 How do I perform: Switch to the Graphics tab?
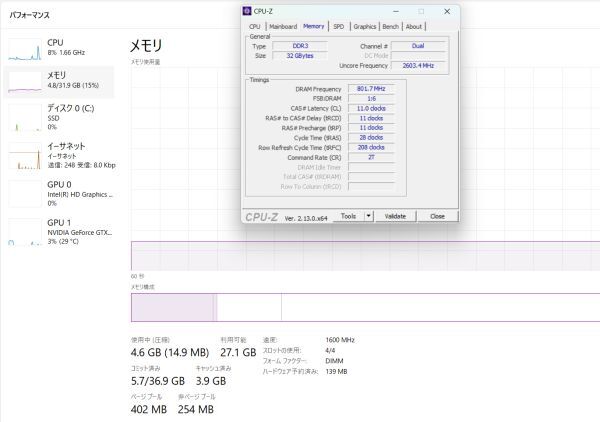tap(365, 26)
